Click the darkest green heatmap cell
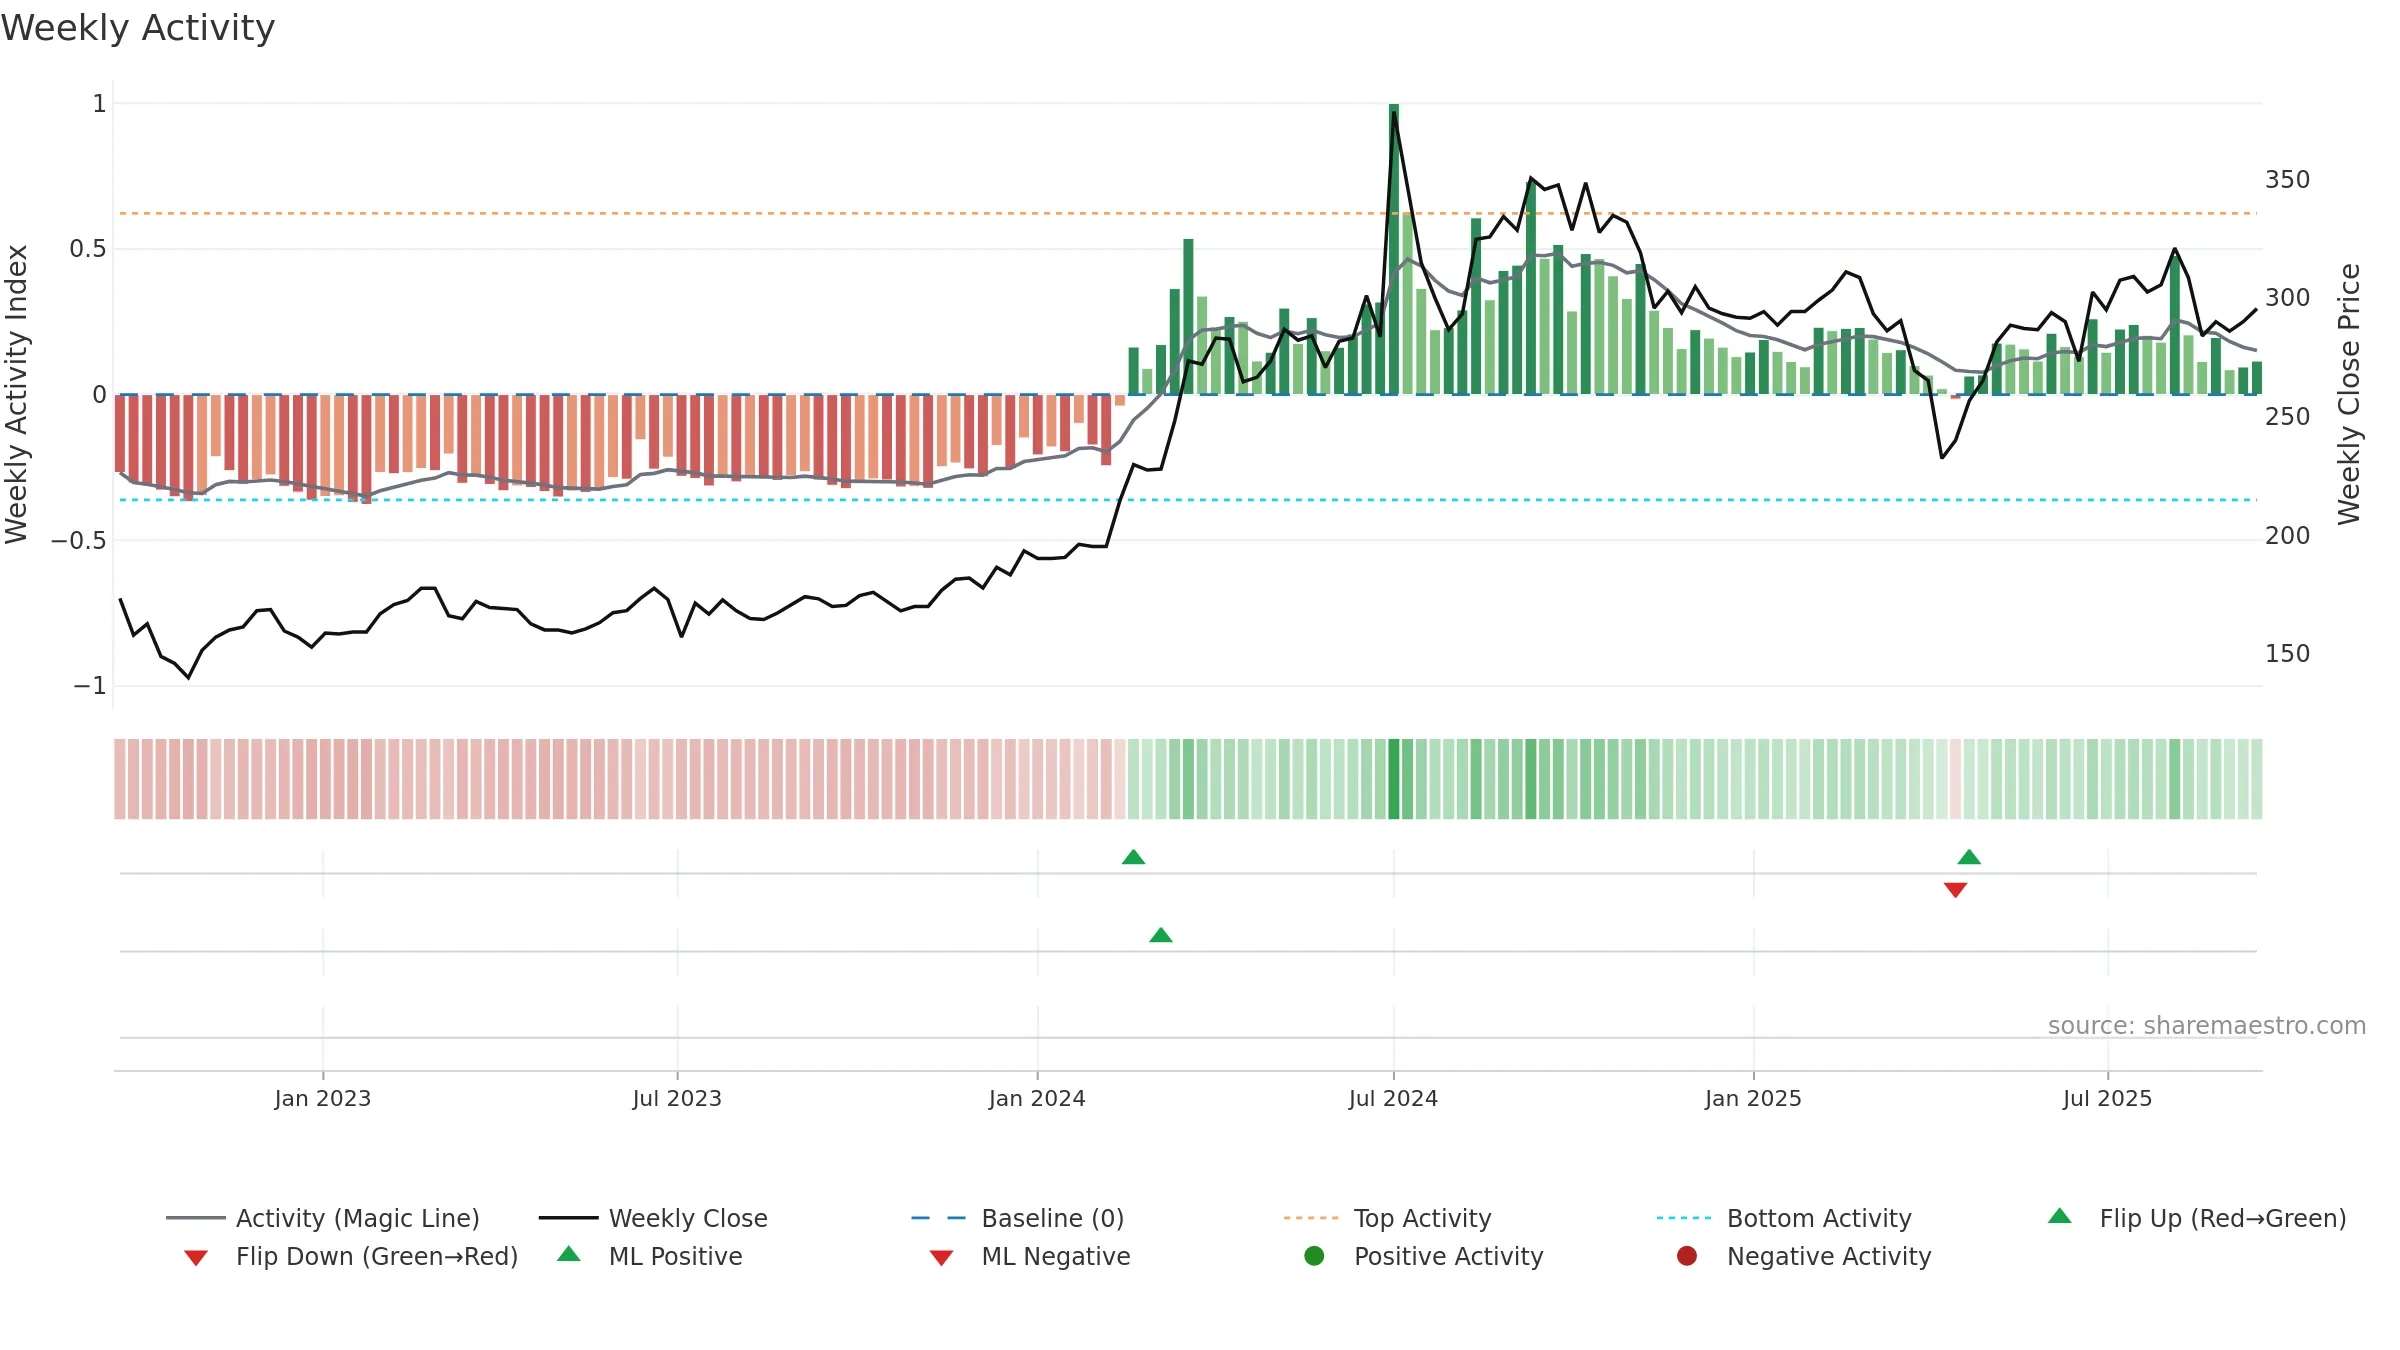 [x=1394, y=779]
